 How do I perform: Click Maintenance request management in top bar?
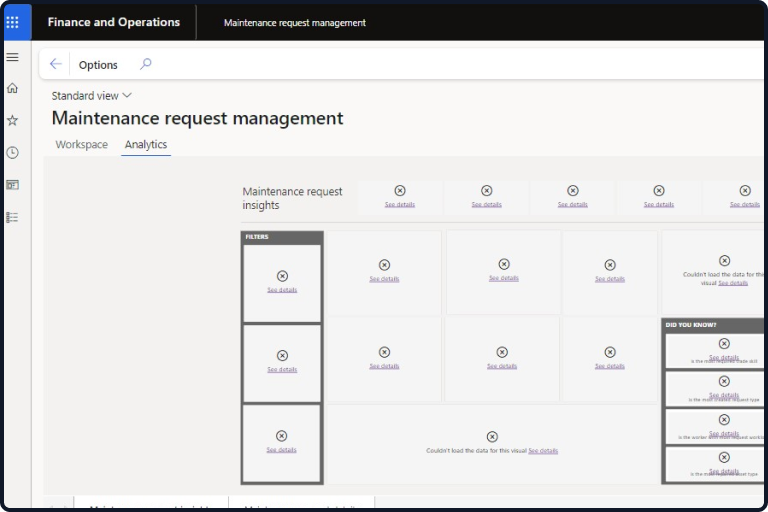coord(295,23)
